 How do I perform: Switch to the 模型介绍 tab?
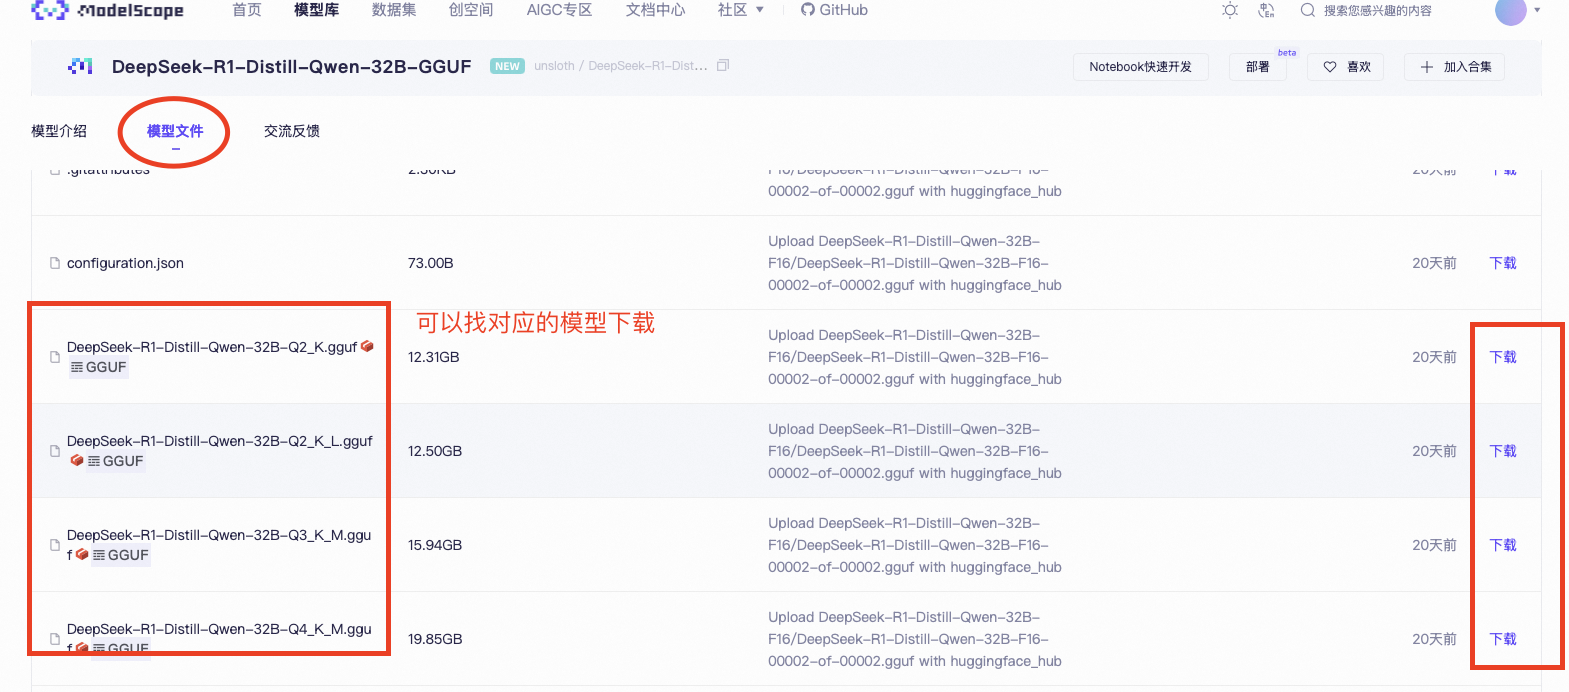click(59, 131)
